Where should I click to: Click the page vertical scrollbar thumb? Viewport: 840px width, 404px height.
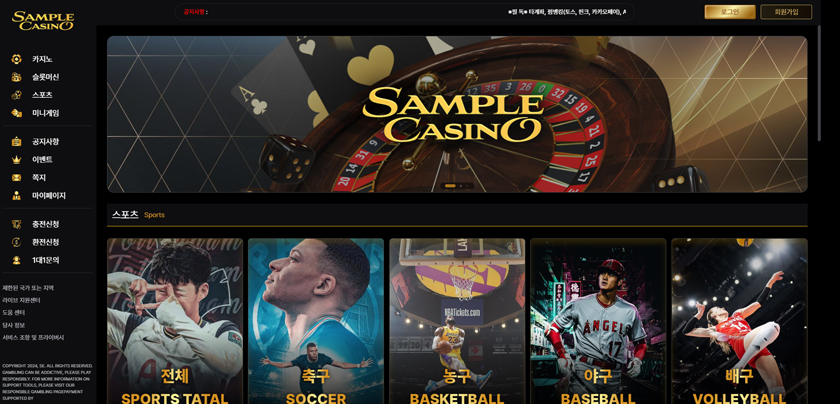click(x=819, y=83)
